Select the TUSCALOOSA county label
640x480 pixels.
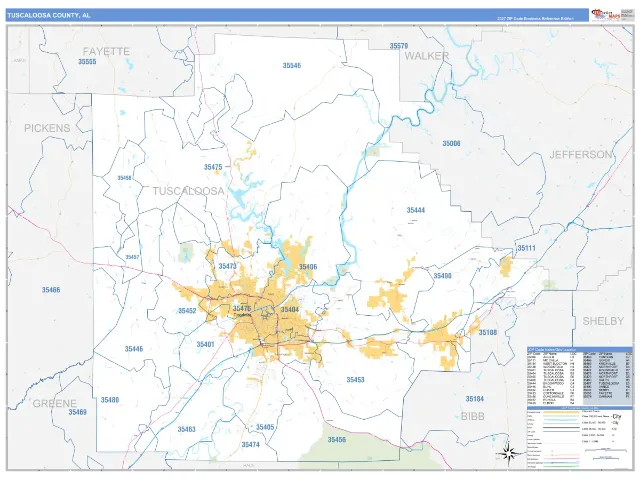(189, 191)
